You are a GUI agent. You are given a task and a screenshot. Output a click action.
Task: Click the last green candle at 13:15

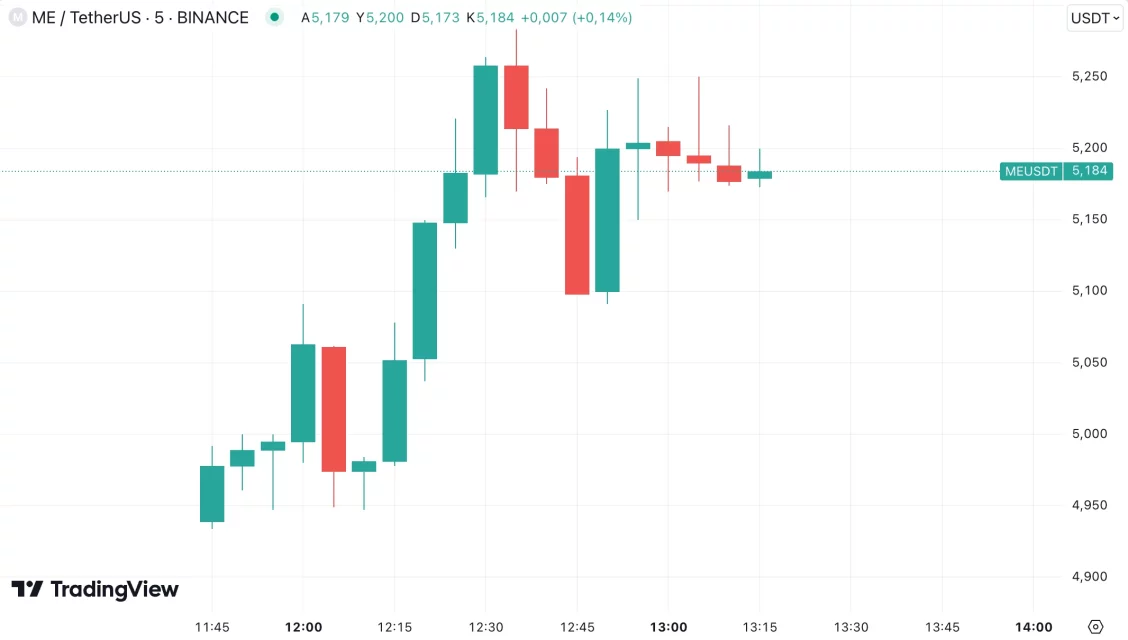tap(759, 175)
